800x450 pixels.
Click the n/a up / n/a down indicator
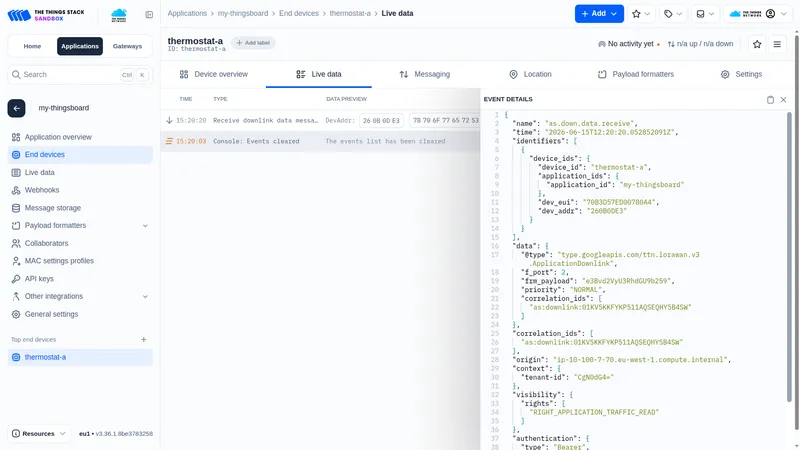tap(701, 44)
